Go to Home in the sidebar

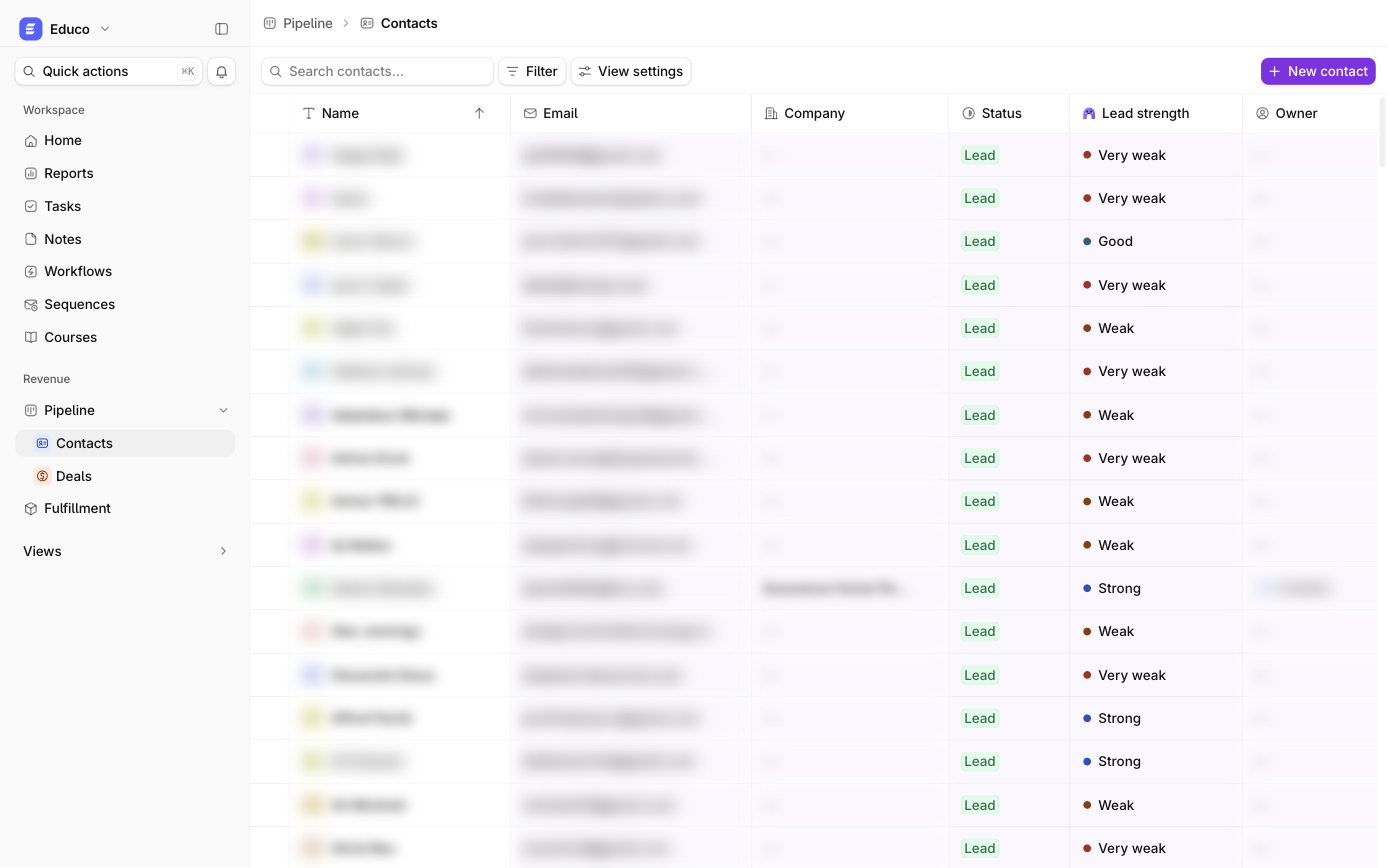pos(125,140)
